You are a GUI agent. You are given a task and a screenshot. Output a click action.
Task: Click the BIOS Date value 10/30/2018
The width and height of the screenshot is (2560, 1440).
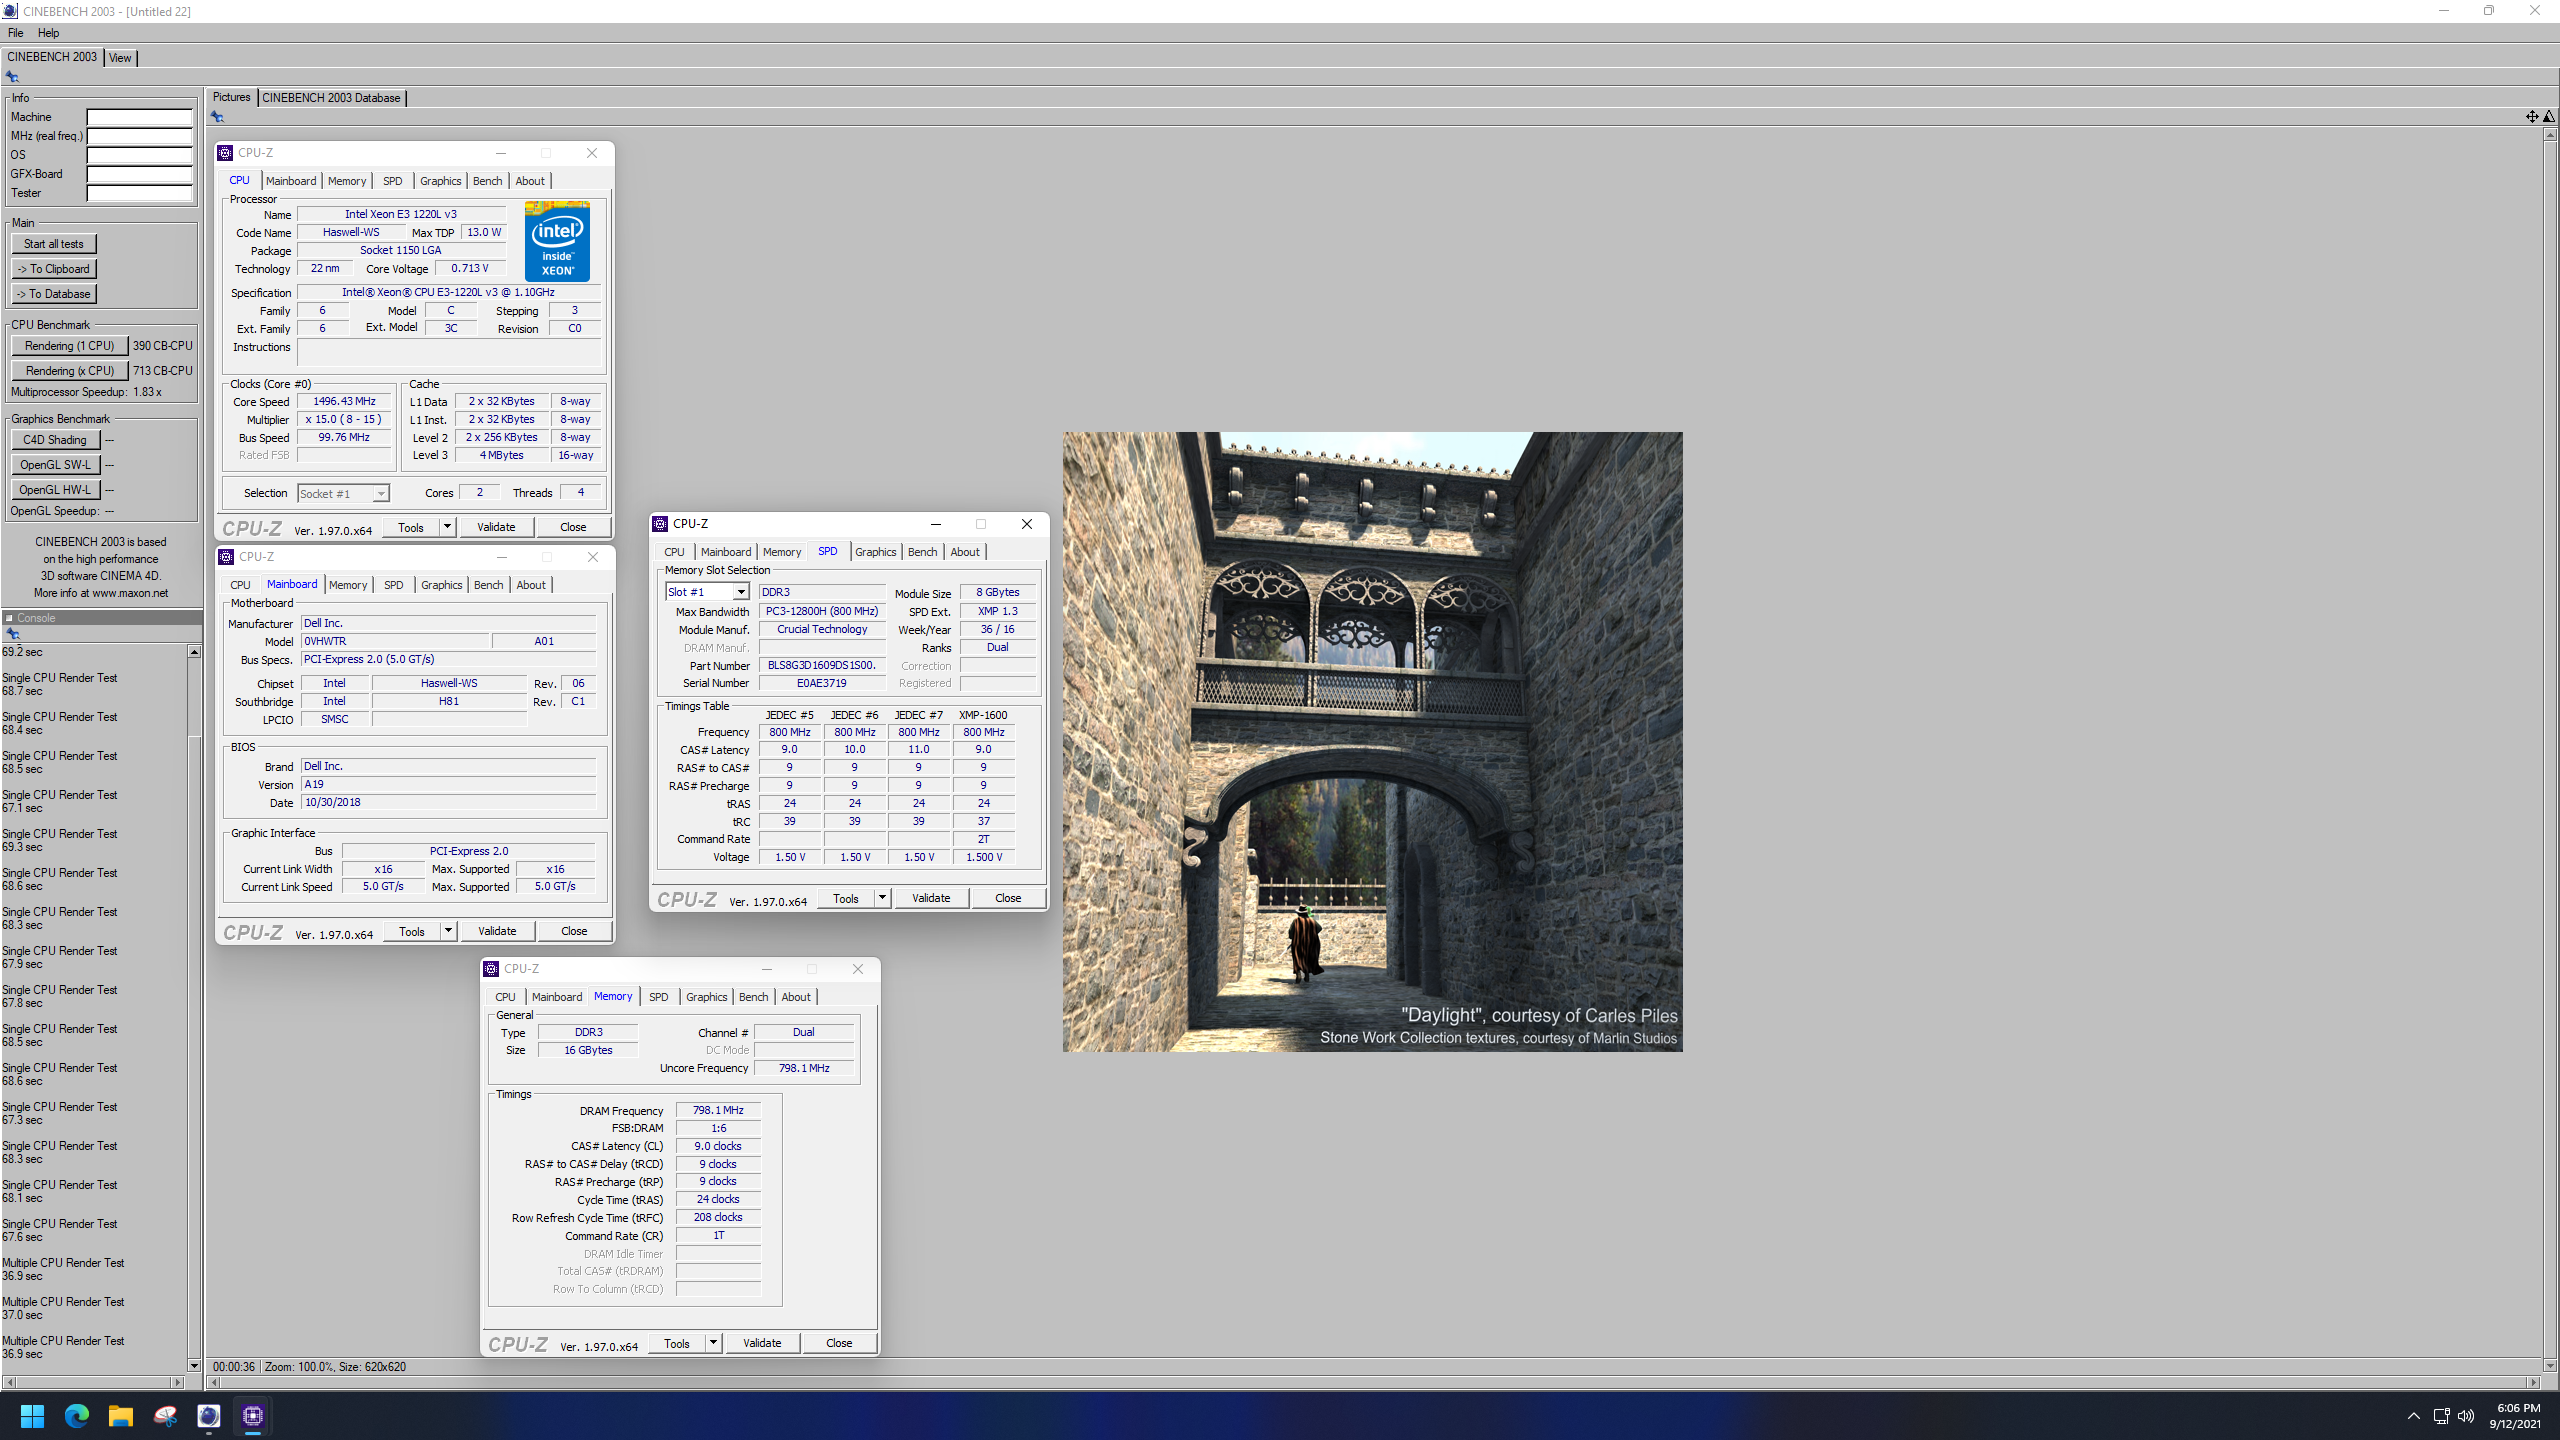(x=448, y=802)
